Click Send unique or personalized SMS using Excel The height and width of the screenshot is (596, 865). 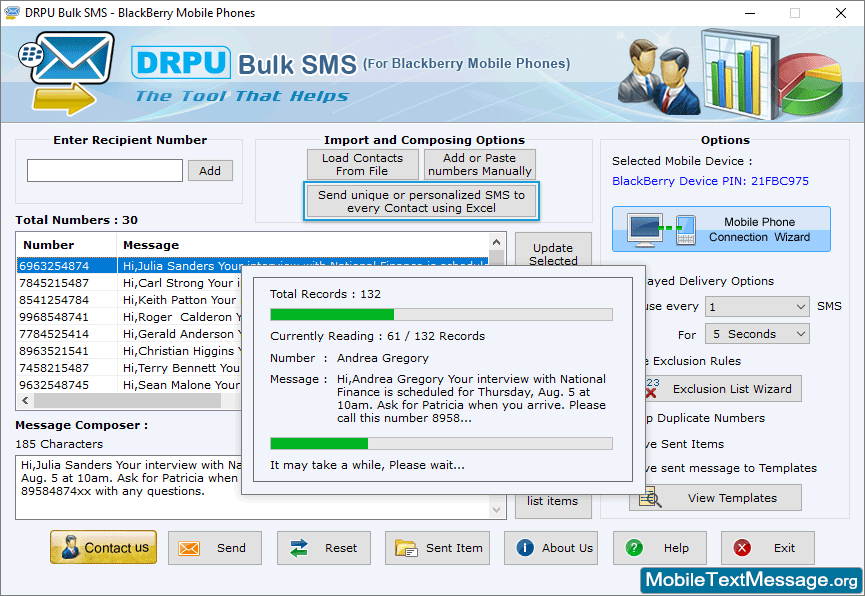point(421,201)
